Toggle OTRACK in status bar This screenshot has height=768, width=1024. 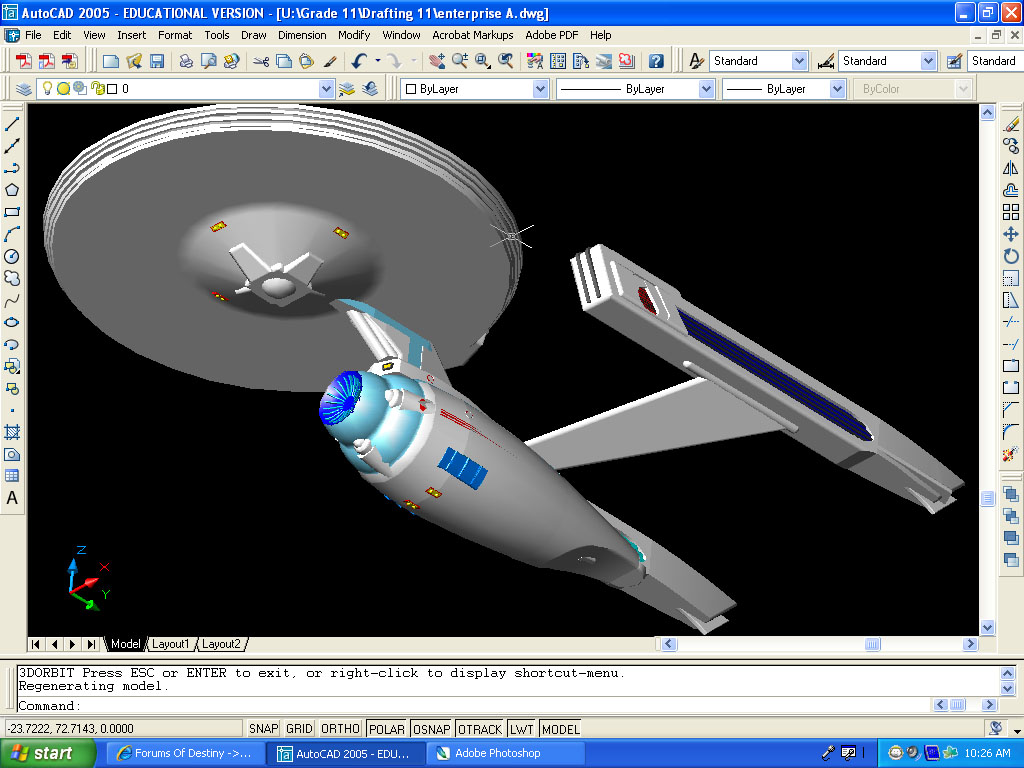(x=480, y=729)
